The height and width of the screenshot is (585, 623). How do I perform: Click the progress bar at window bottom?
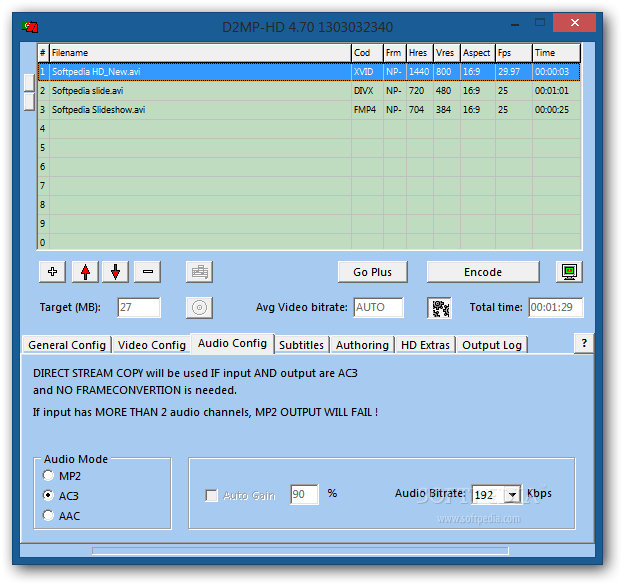pos(300,550)
